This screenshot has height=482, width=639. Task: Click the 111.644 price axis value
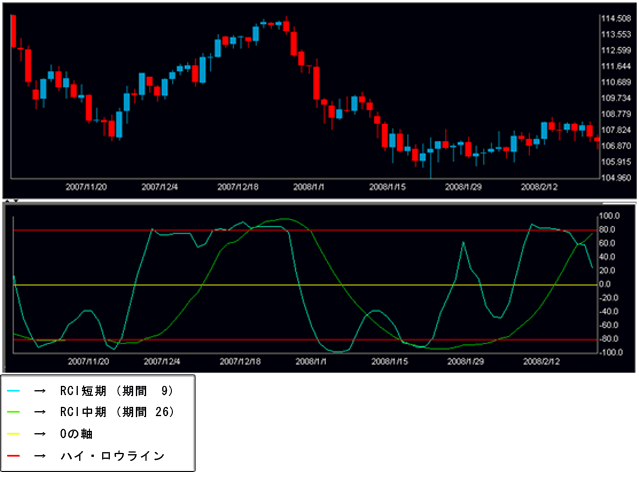[616, 66]
